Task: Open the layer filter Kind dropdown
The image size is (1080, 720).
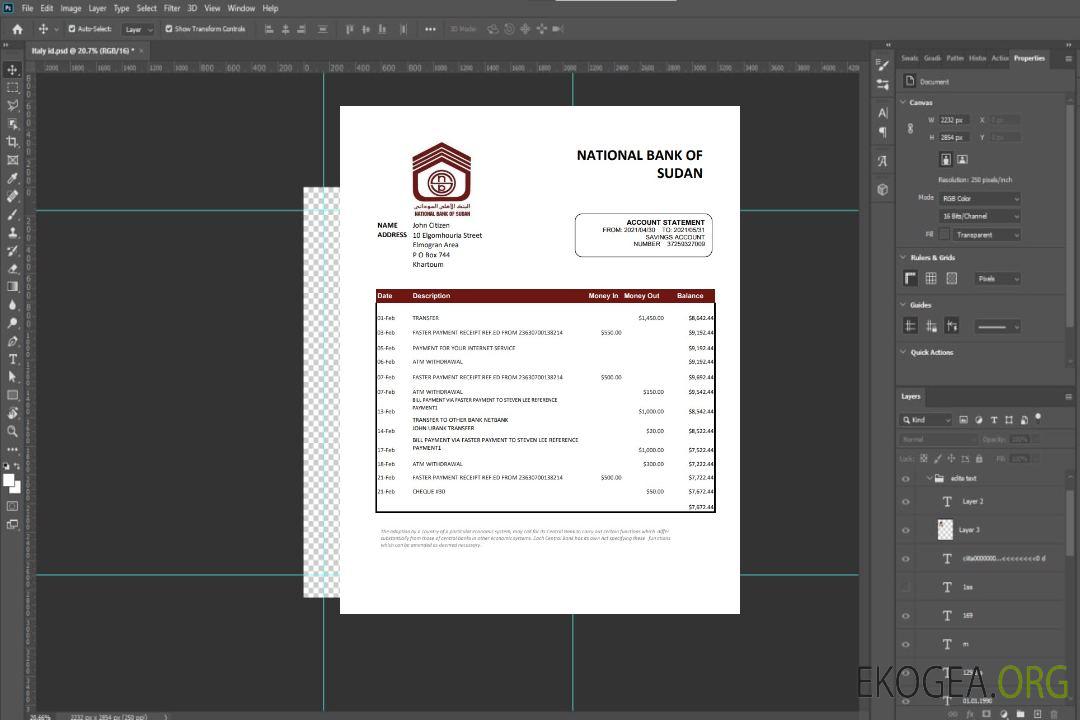Action: coord(926,420)
